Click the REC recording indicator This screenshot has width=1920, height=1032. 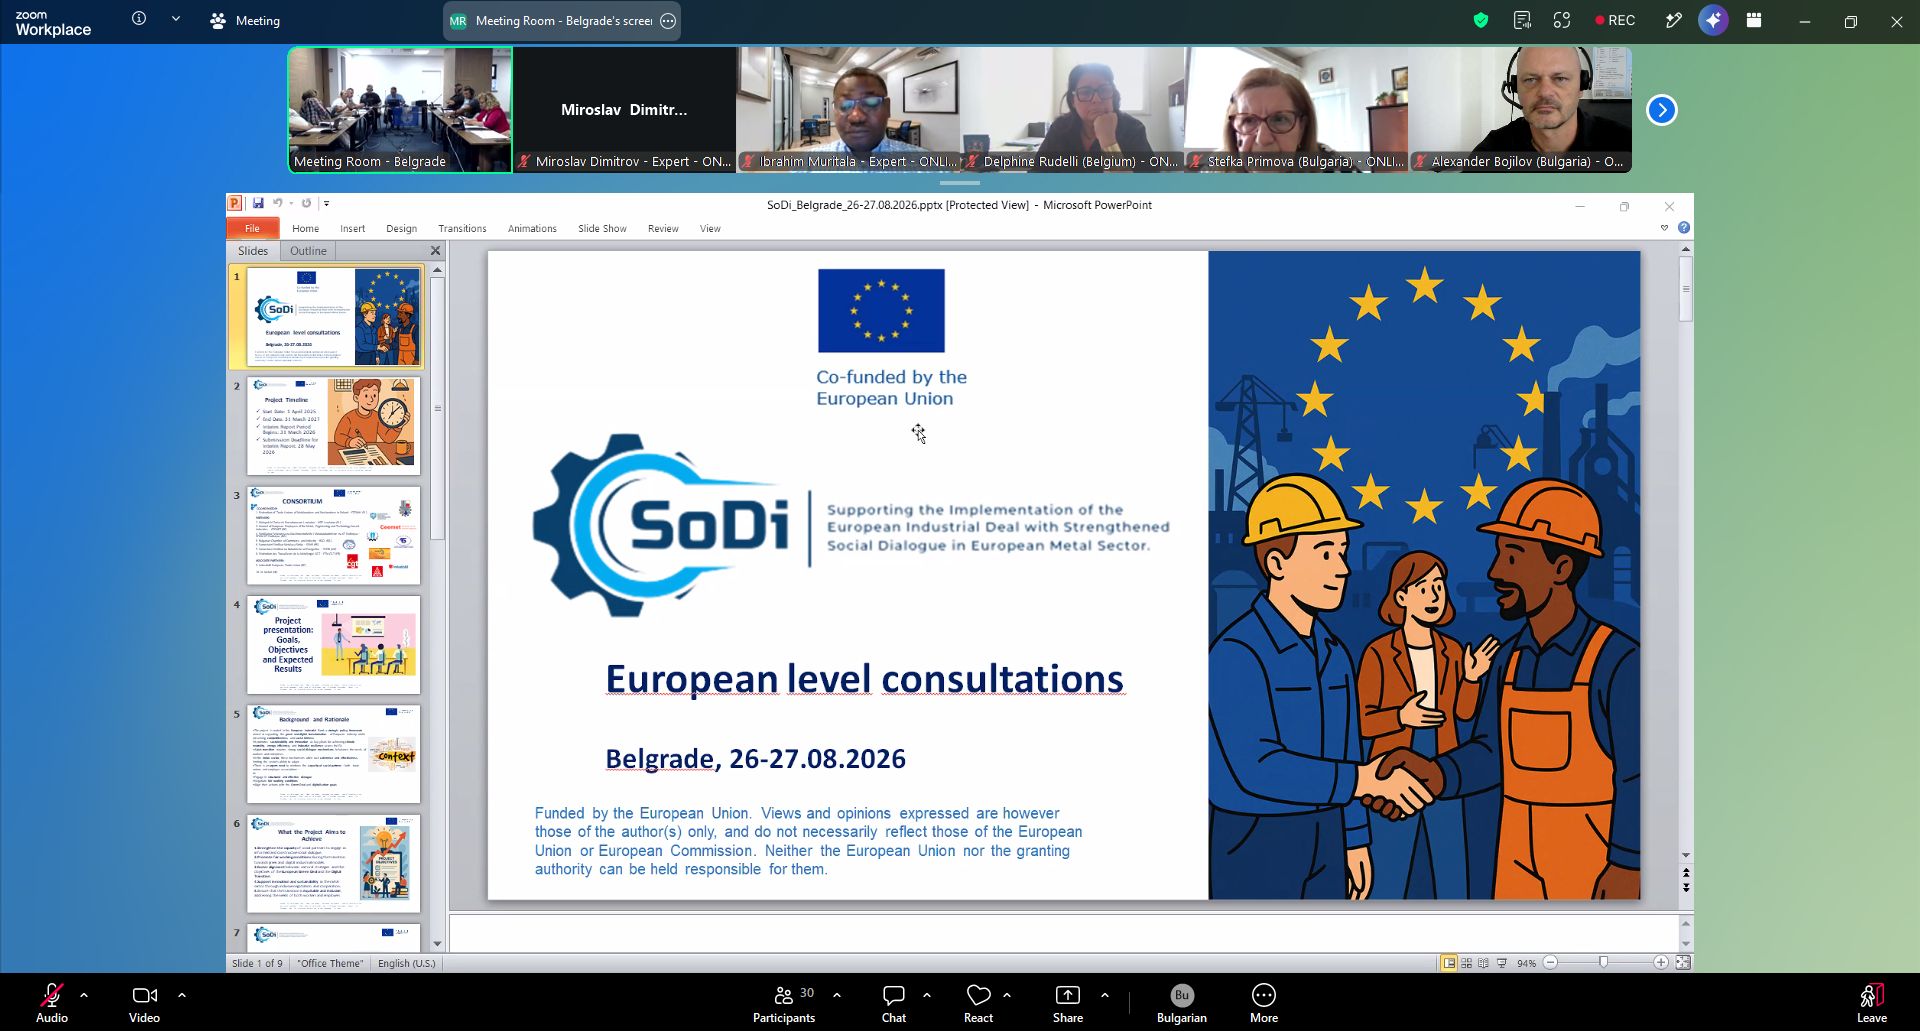(1615, 20)
